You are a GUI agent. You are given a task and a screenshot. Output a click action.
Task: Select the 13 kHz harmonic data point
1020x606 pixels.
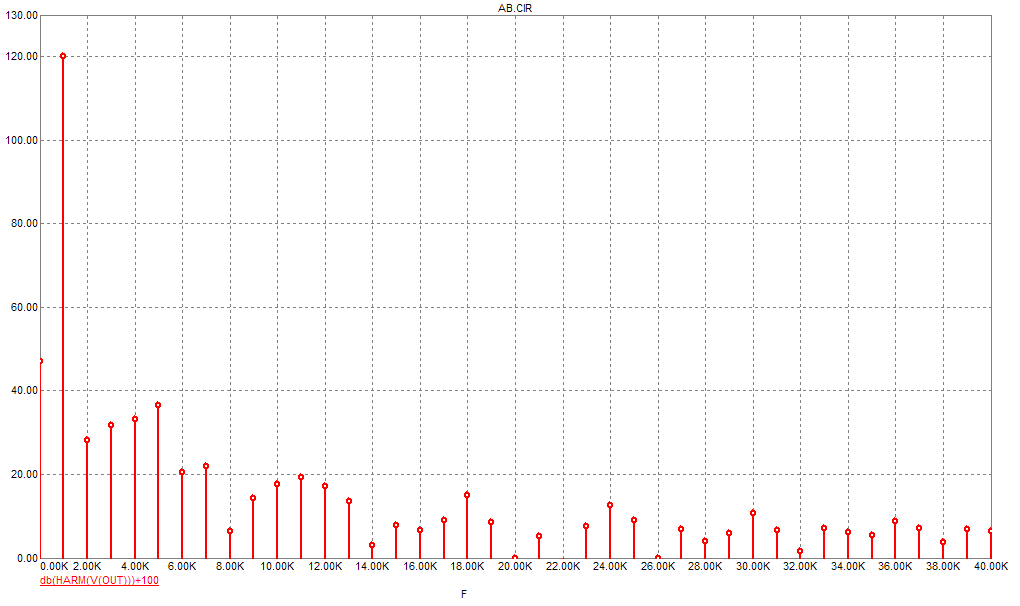pyautogui.click(x=349, y=501)
